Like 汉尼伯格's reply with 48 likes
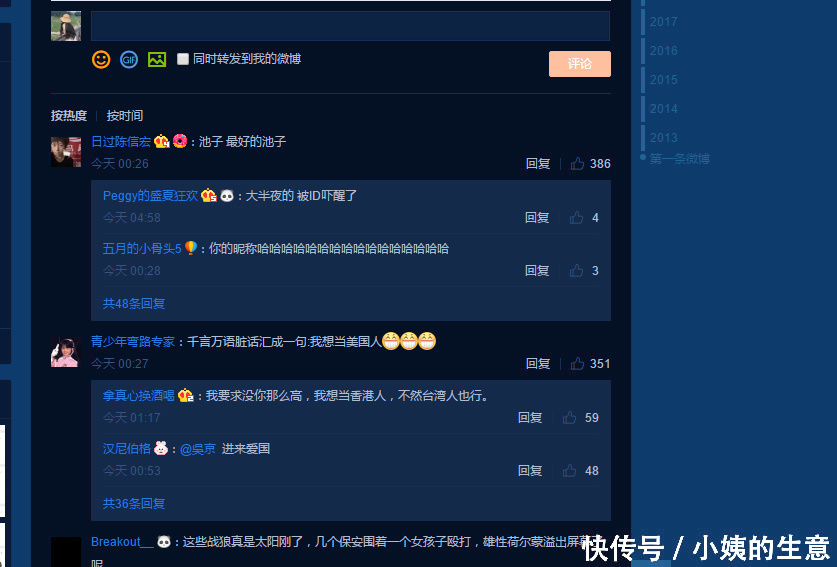Screen dimensions: 837x567 tap(569, 470)
